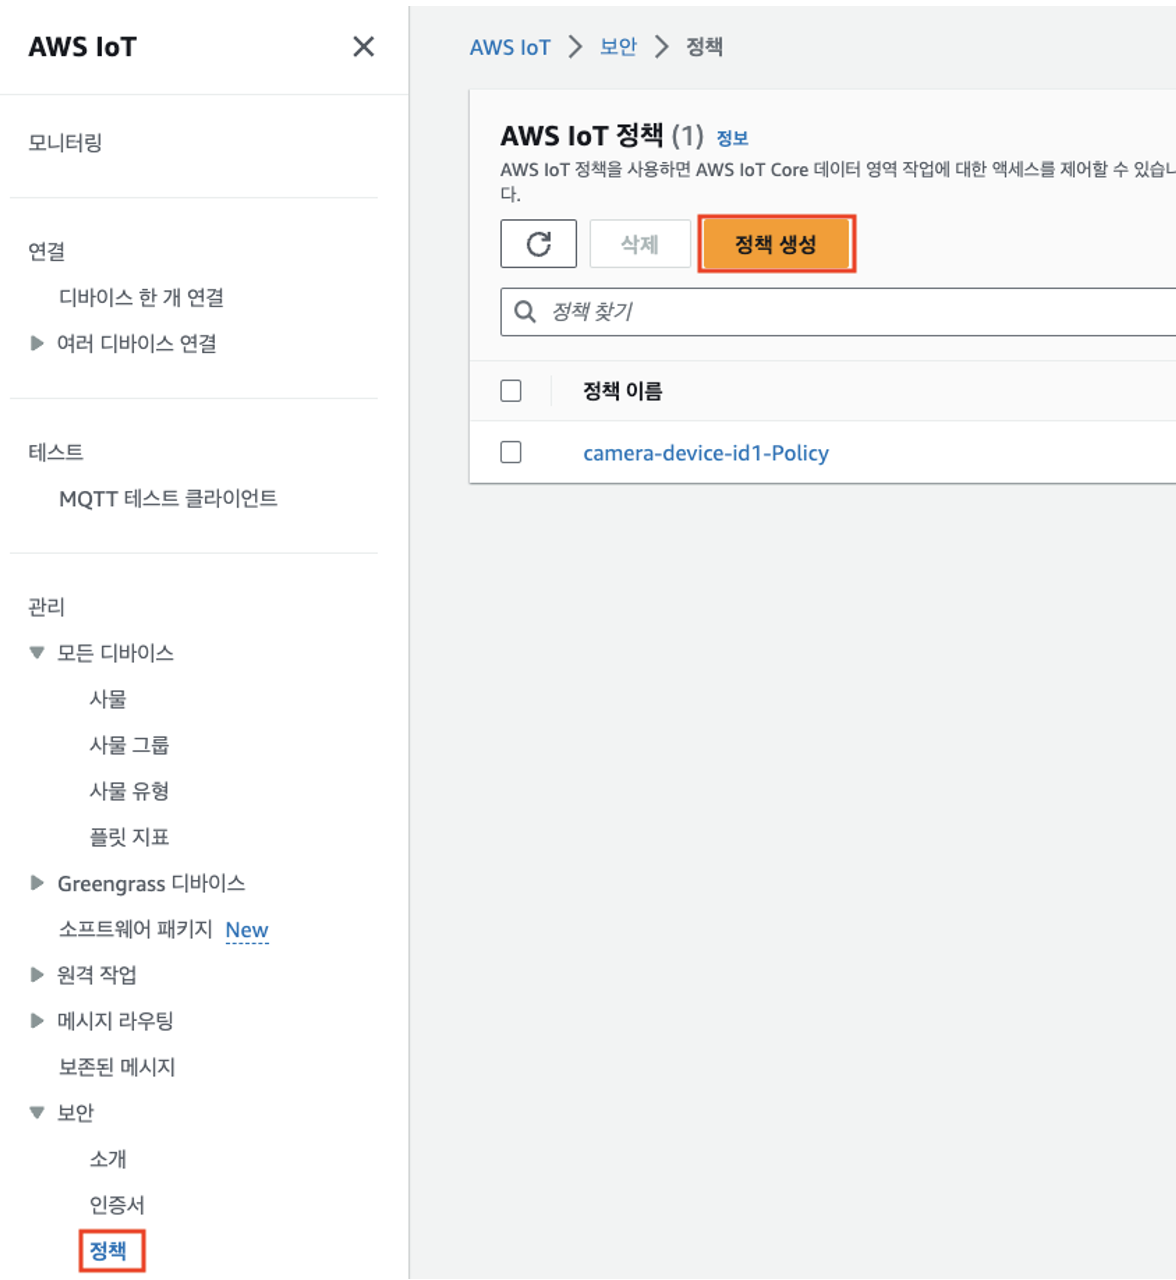Open 사물 under 모든 디바이스
1176x1280 pixels.
coord(108,699)
